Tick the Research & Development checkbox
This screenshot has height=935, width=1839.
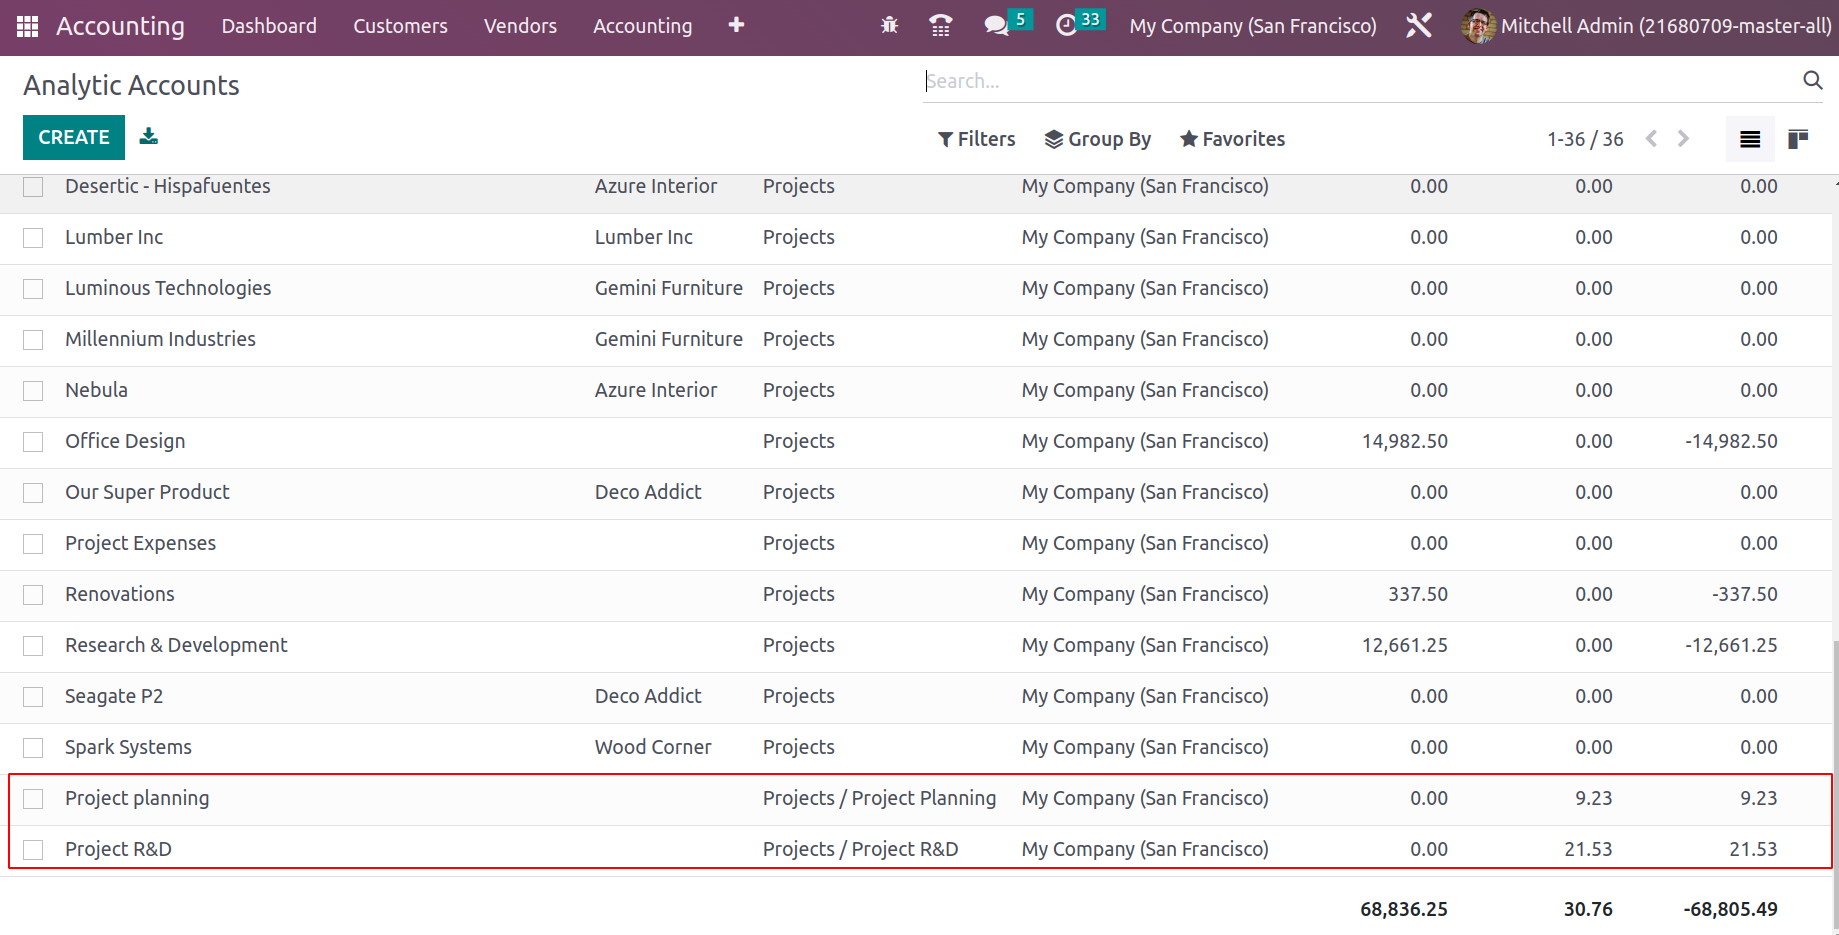coord(33,646)
